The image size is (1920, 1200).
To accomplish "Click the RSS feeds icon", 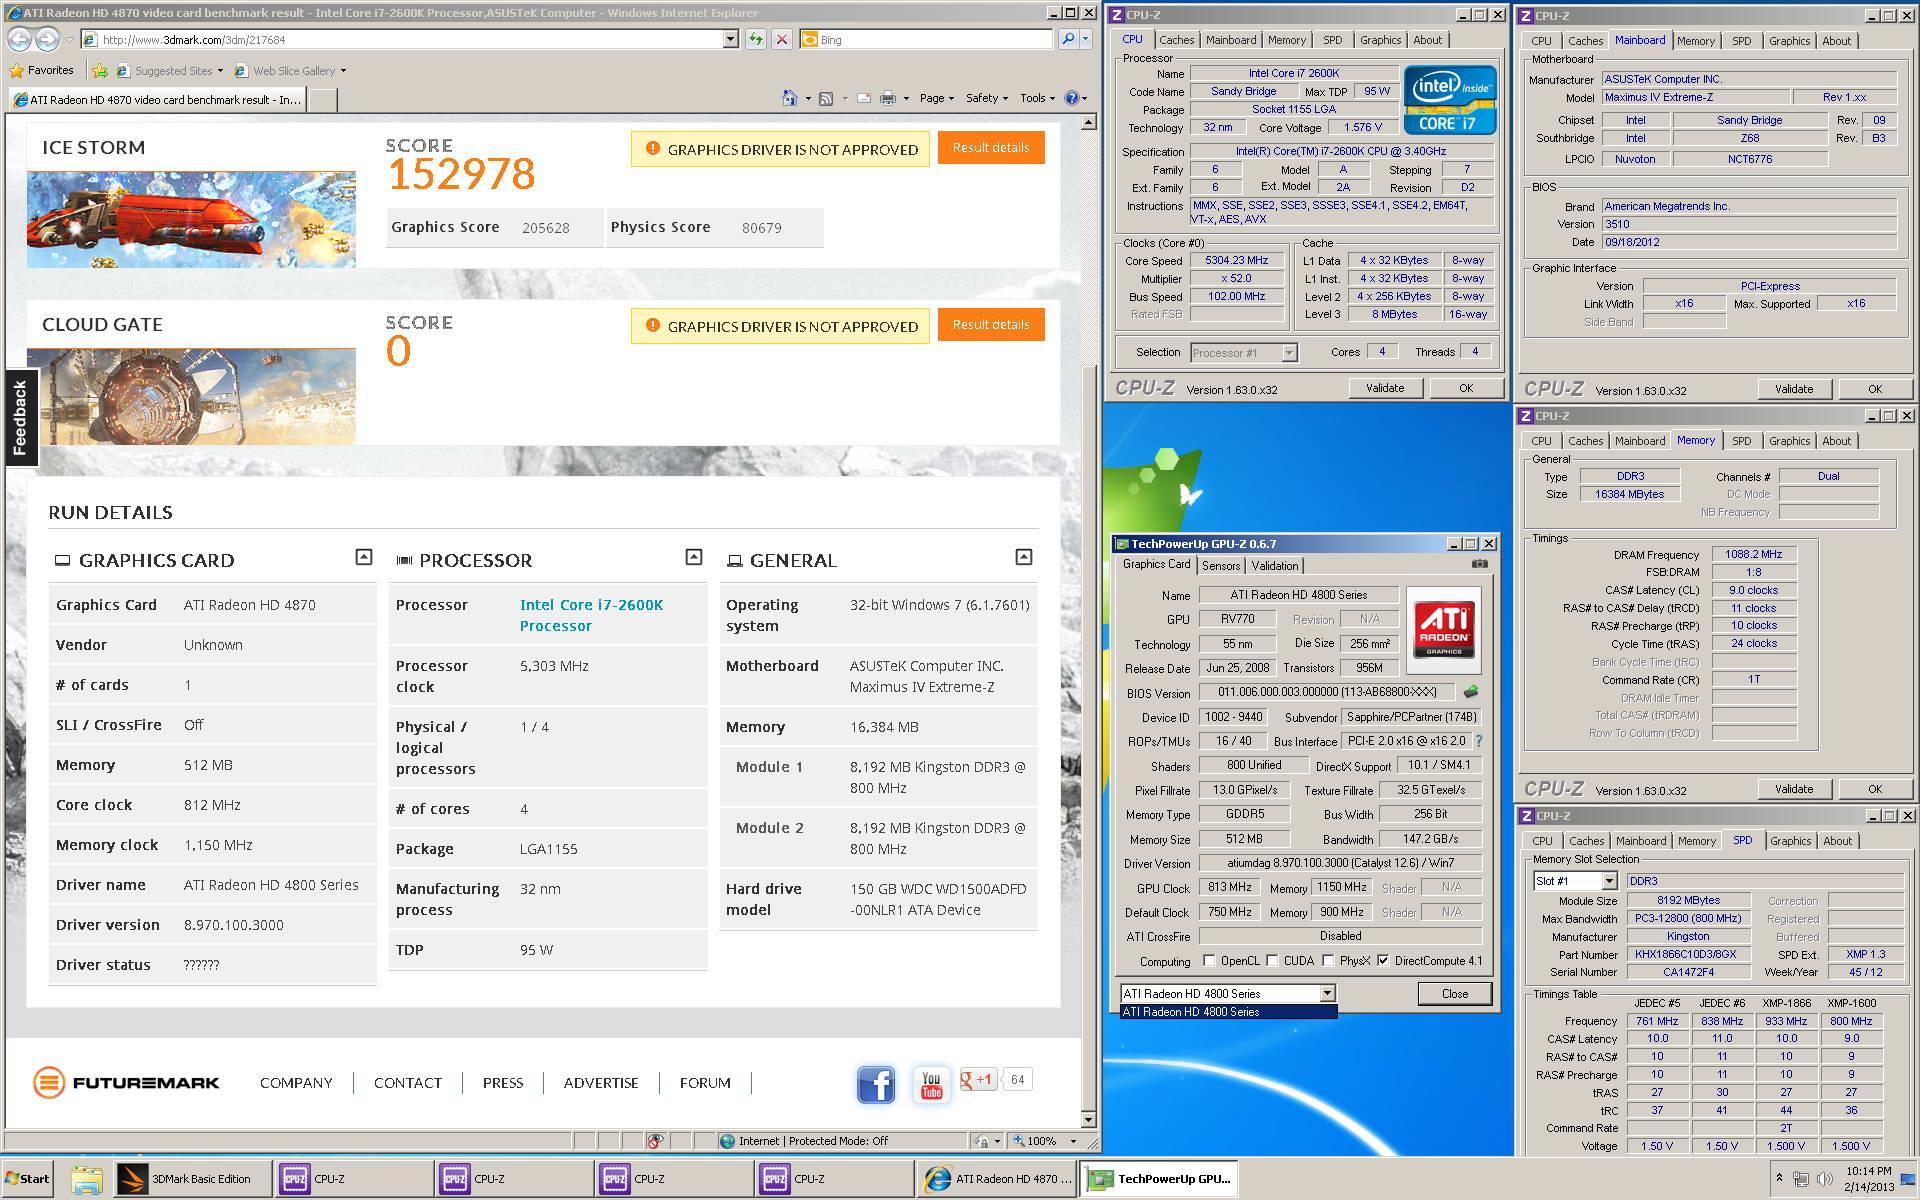I will click(826, 98).
